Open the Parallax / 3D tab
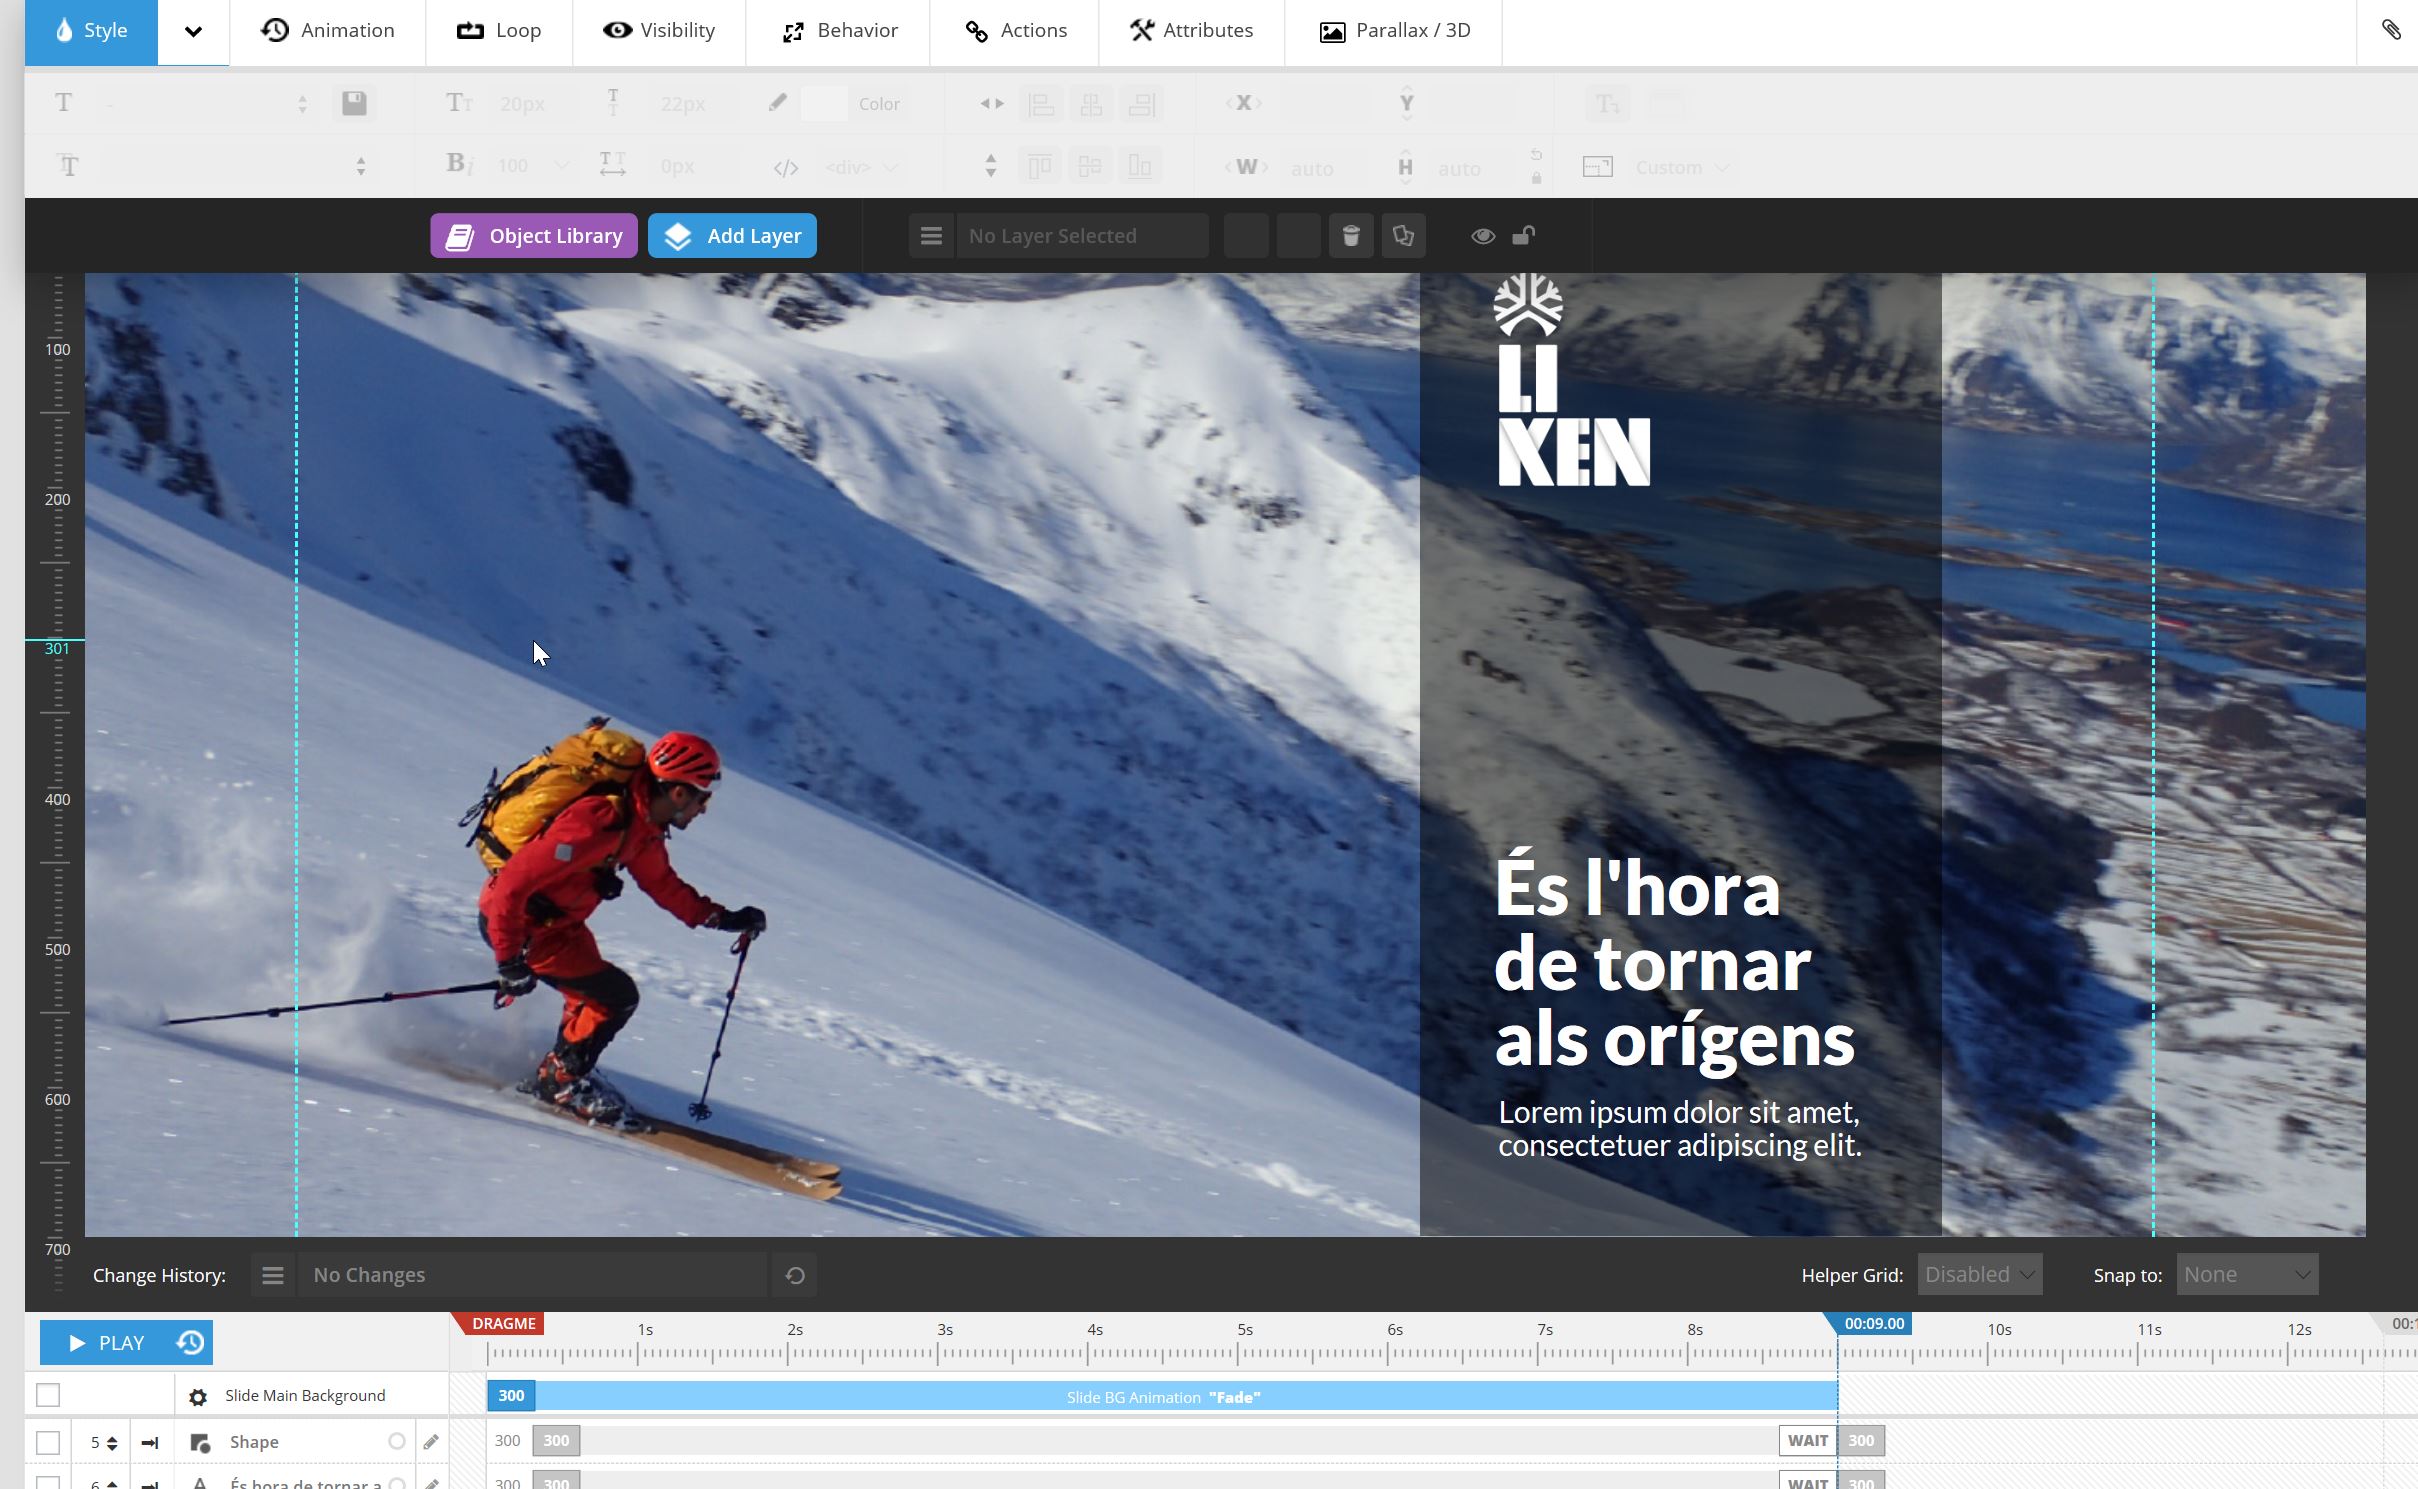Screen dimensions: 2418x1489 point(1394,31)
